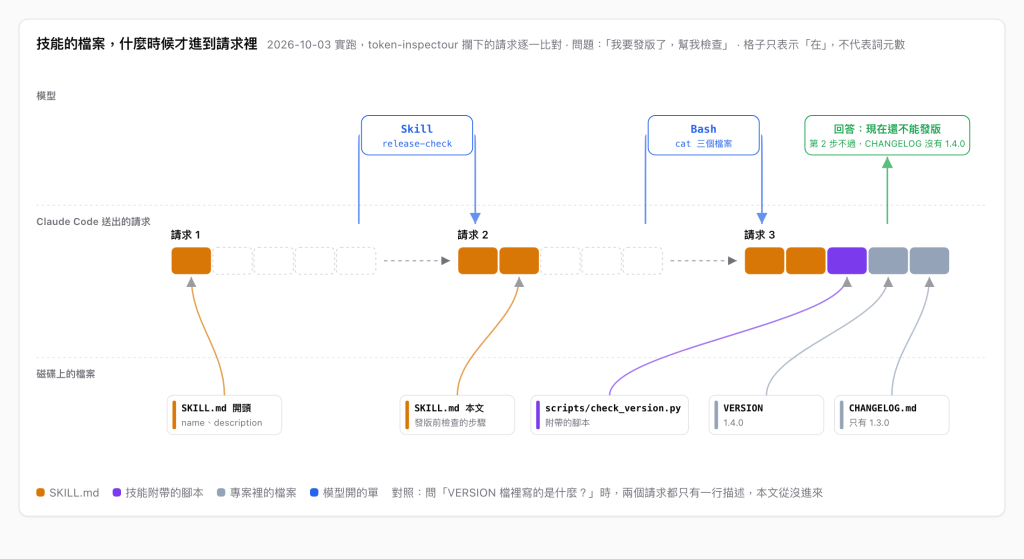This screenshot has height=559, width=1024.
Task: Click the 附帶的腳本 text in the script card
Action: point(568,423)
